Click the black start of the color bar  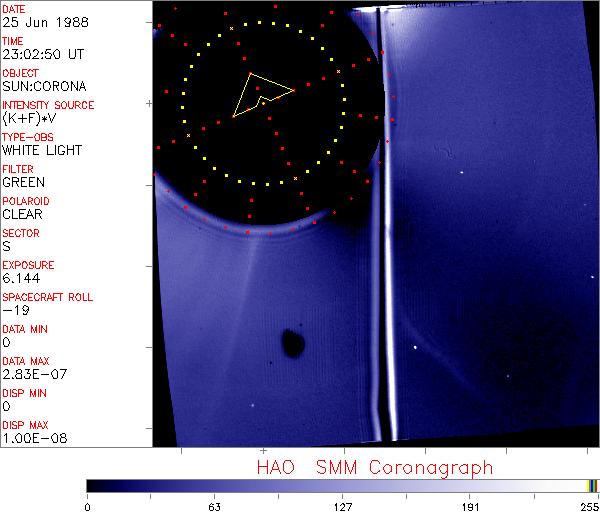[92, 485]
